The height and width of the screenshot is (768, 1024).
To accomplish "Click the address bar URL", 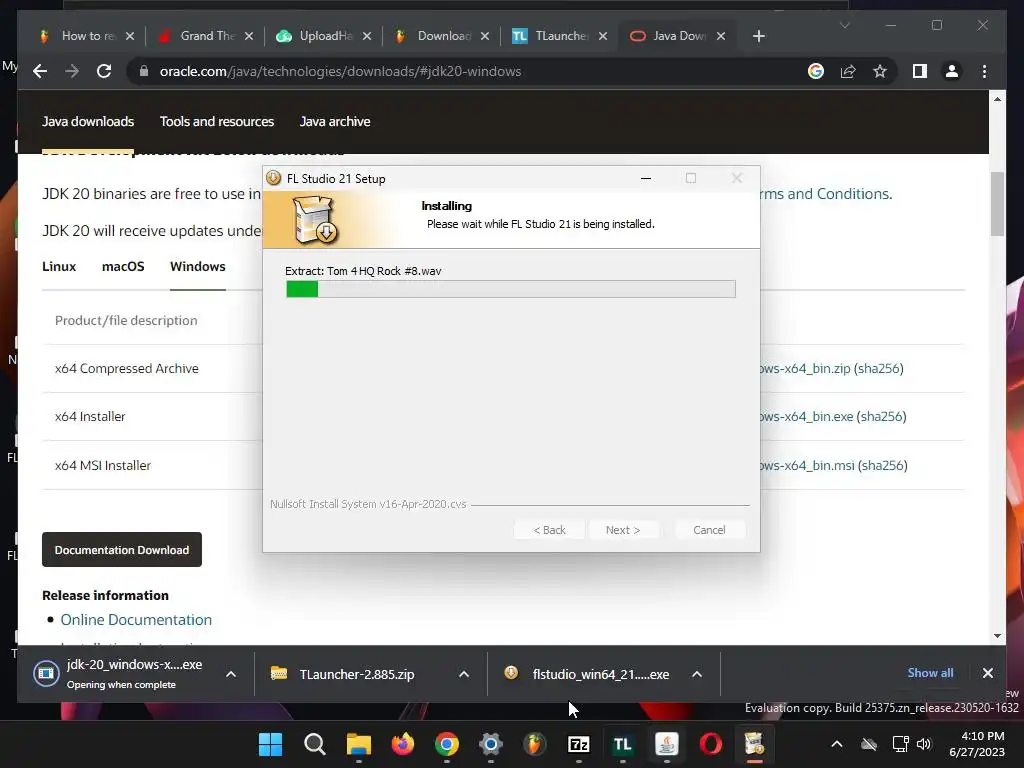I will 340,71.
